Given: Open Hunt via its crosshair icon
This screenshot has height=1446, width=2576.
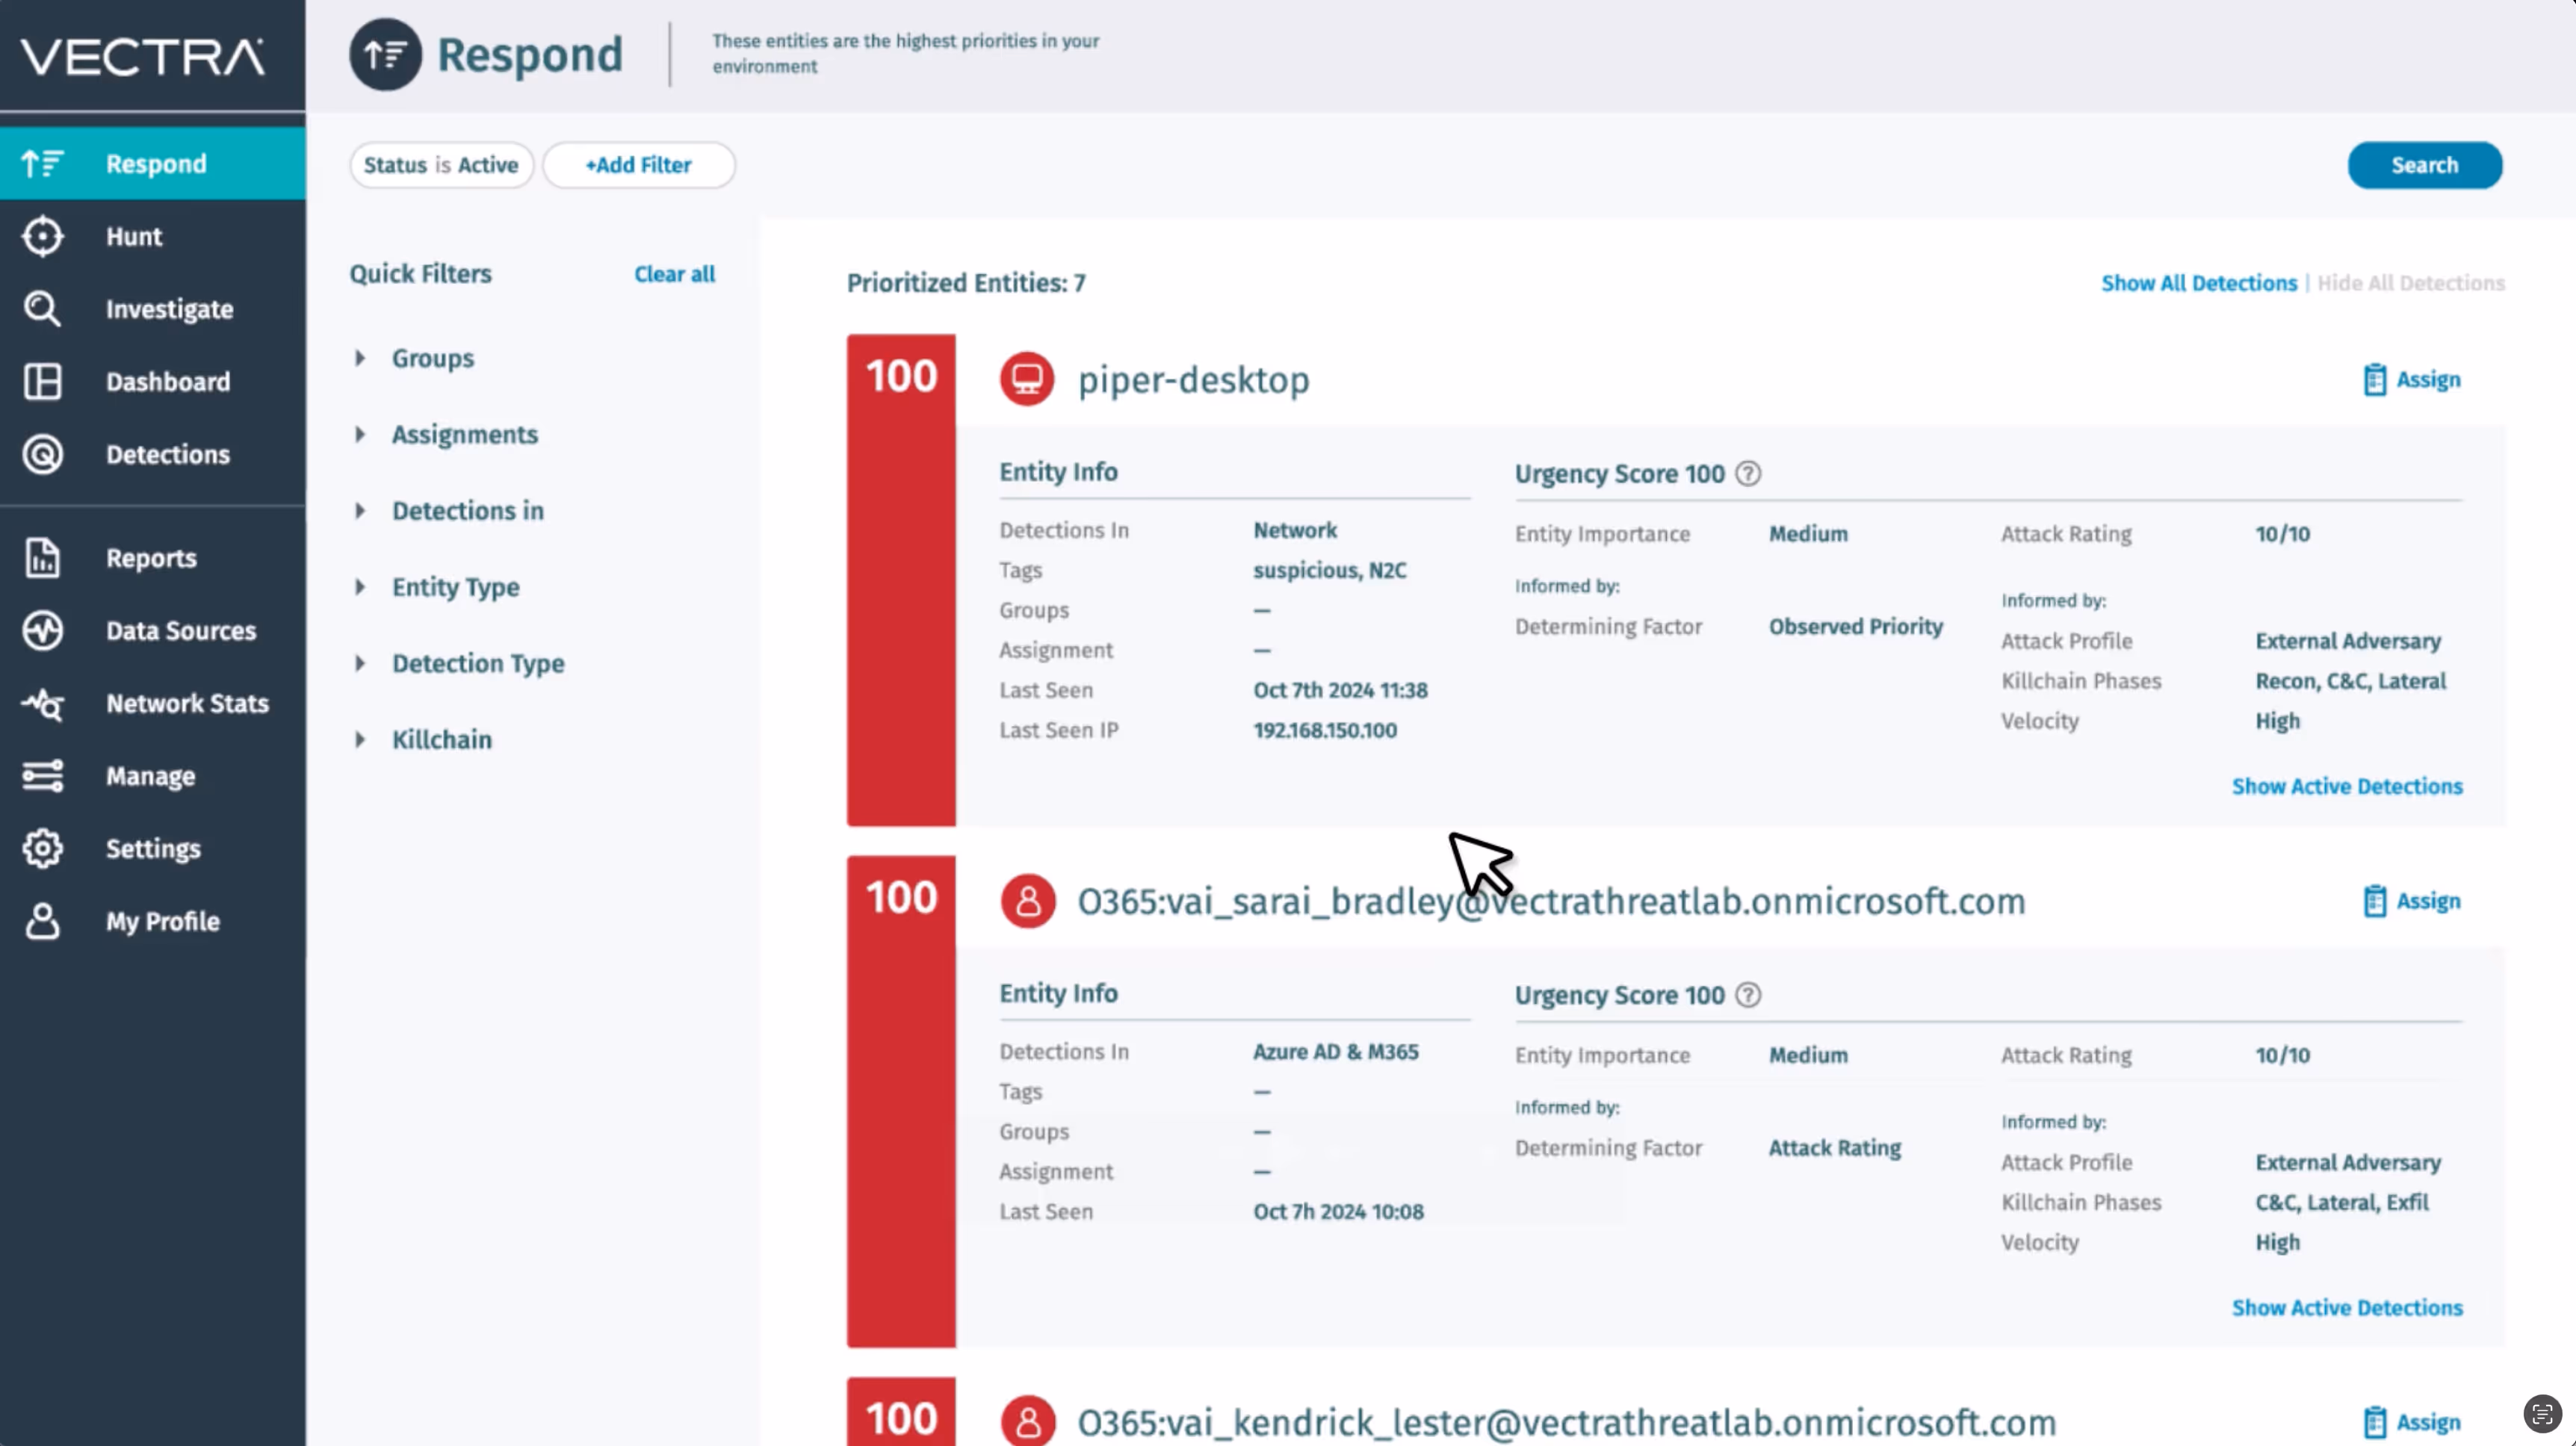Looking at the screenshot, I should pyautogui.click(x=42, y=236).
